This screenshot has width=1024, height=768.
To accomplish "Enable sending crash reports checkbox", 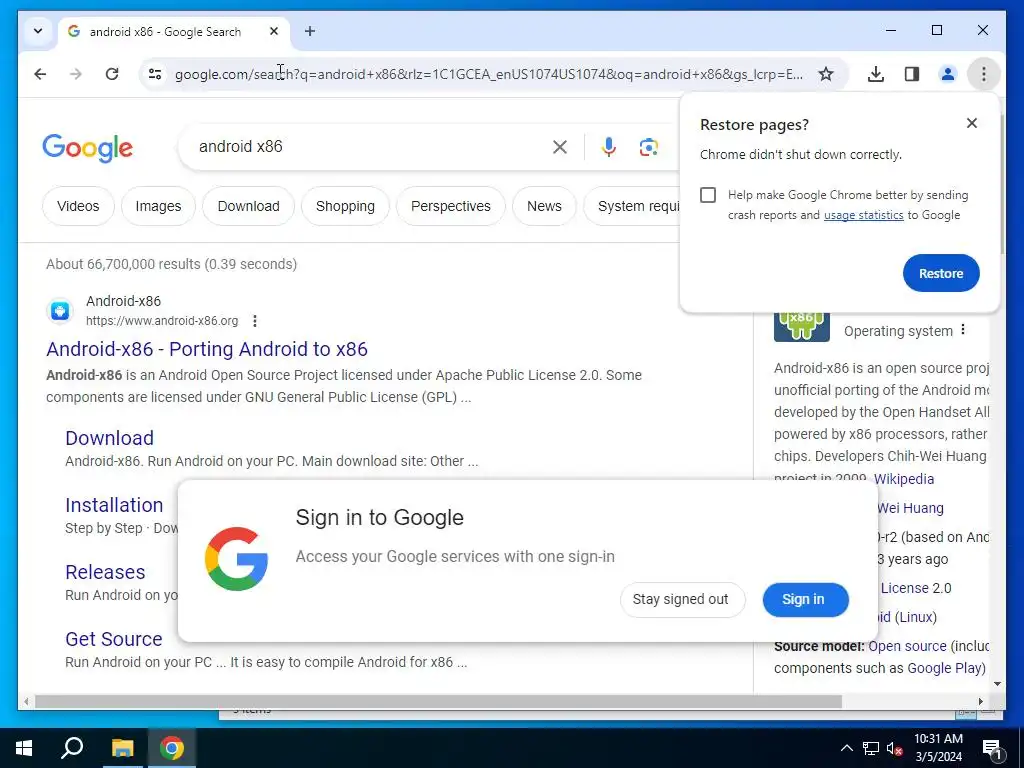I will 708,195.
